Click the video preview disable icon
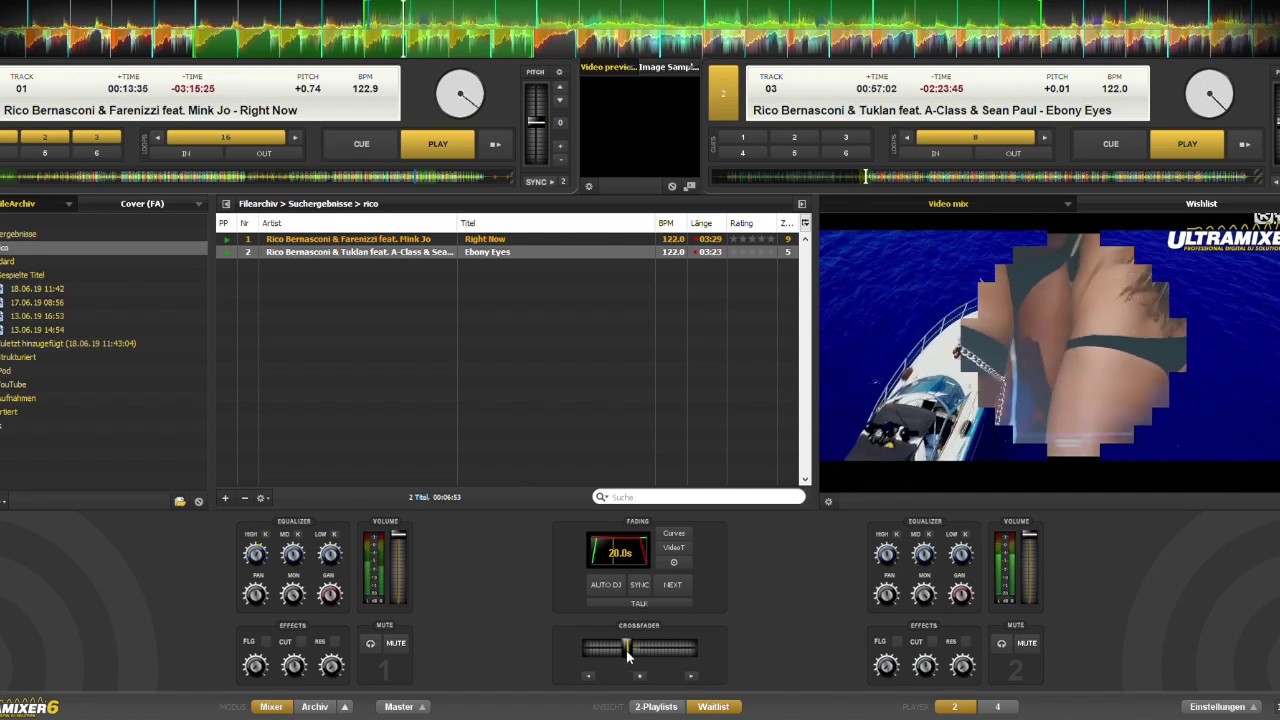 672,186
